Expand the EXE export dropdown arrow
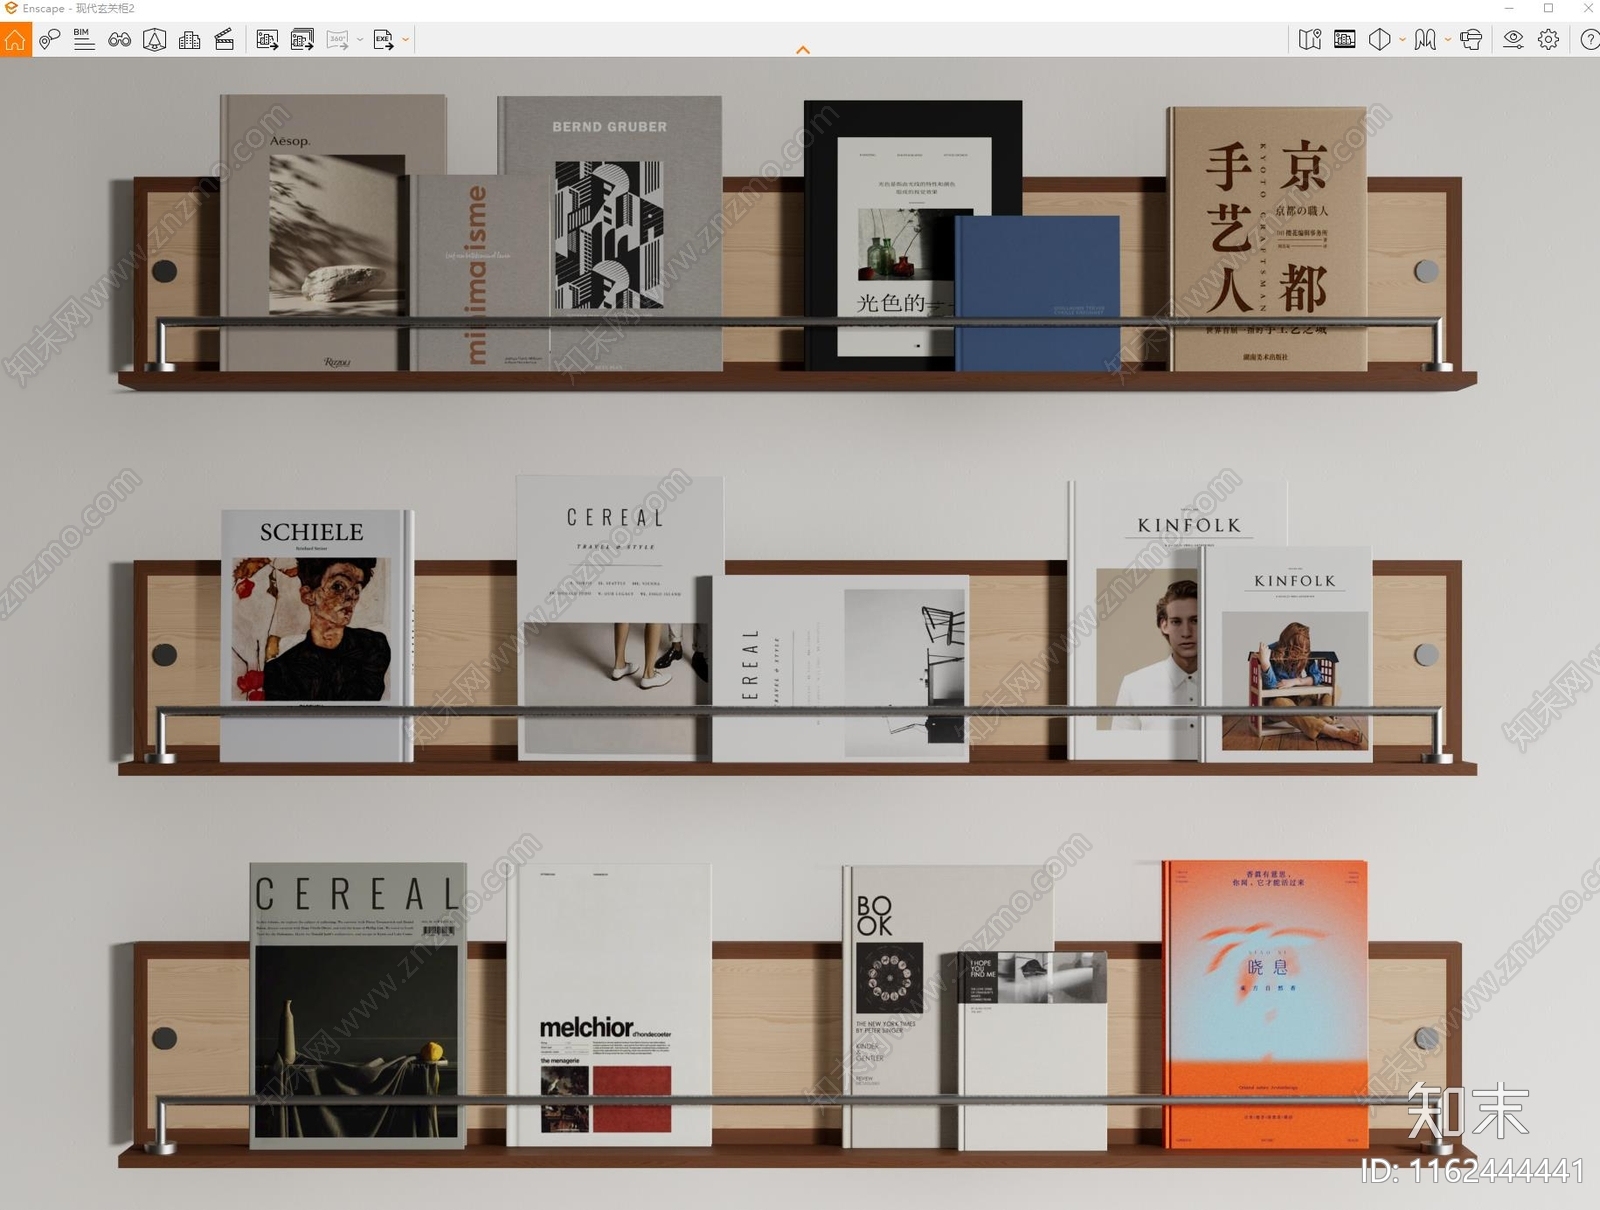Image resolution: width=1600 pixels, height=1210 pixels. coord(405,41)
